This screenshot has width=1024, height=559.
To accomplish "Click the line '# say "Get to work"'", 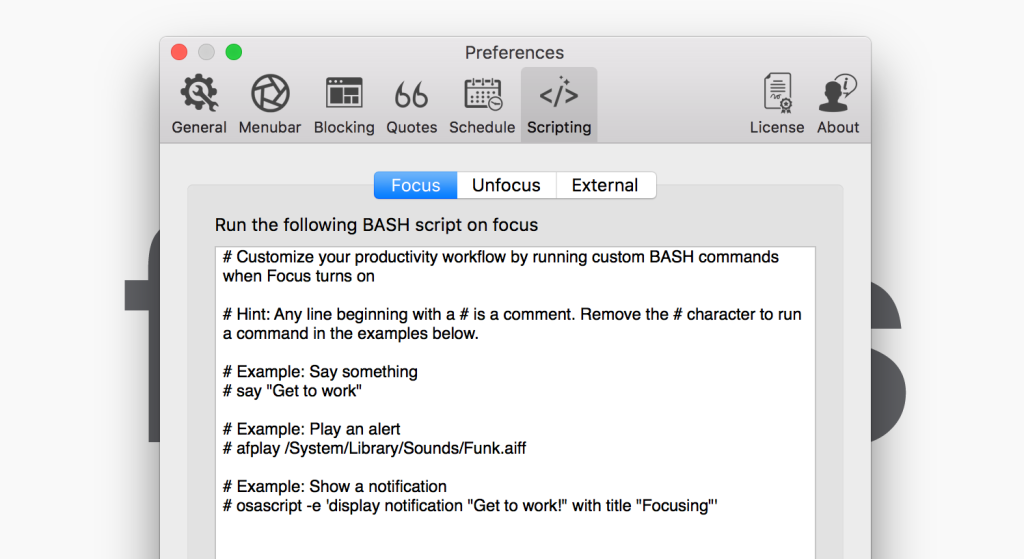I will (292, 391).
